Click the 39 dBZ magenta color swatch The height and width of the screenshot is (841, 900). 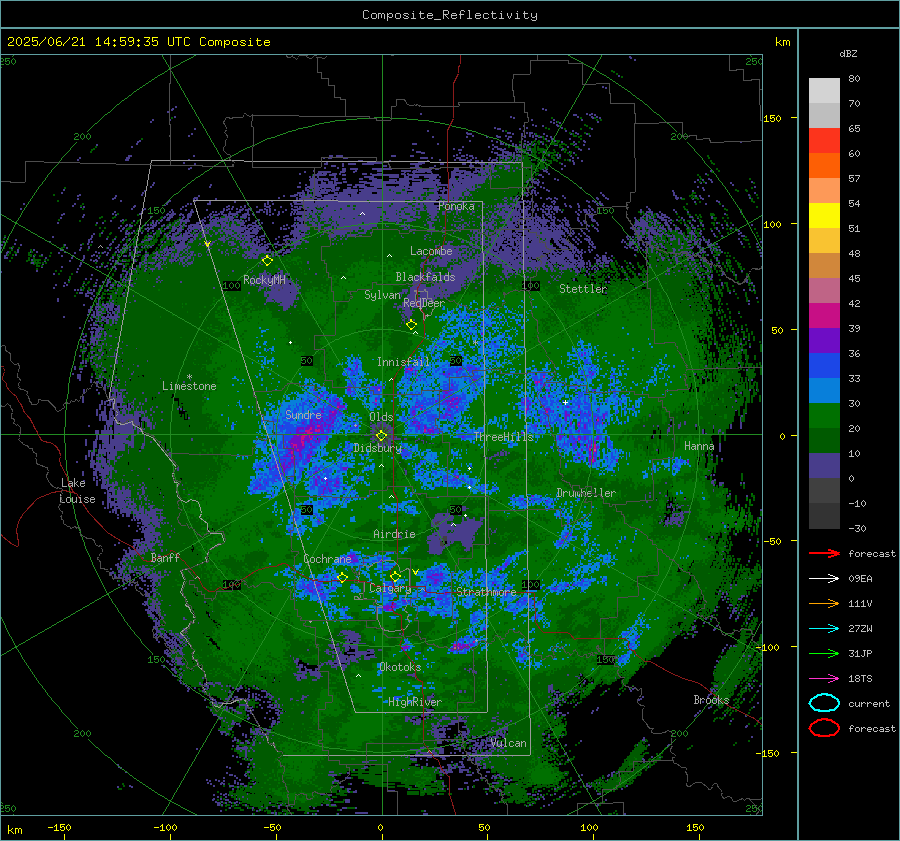point(824,315)
